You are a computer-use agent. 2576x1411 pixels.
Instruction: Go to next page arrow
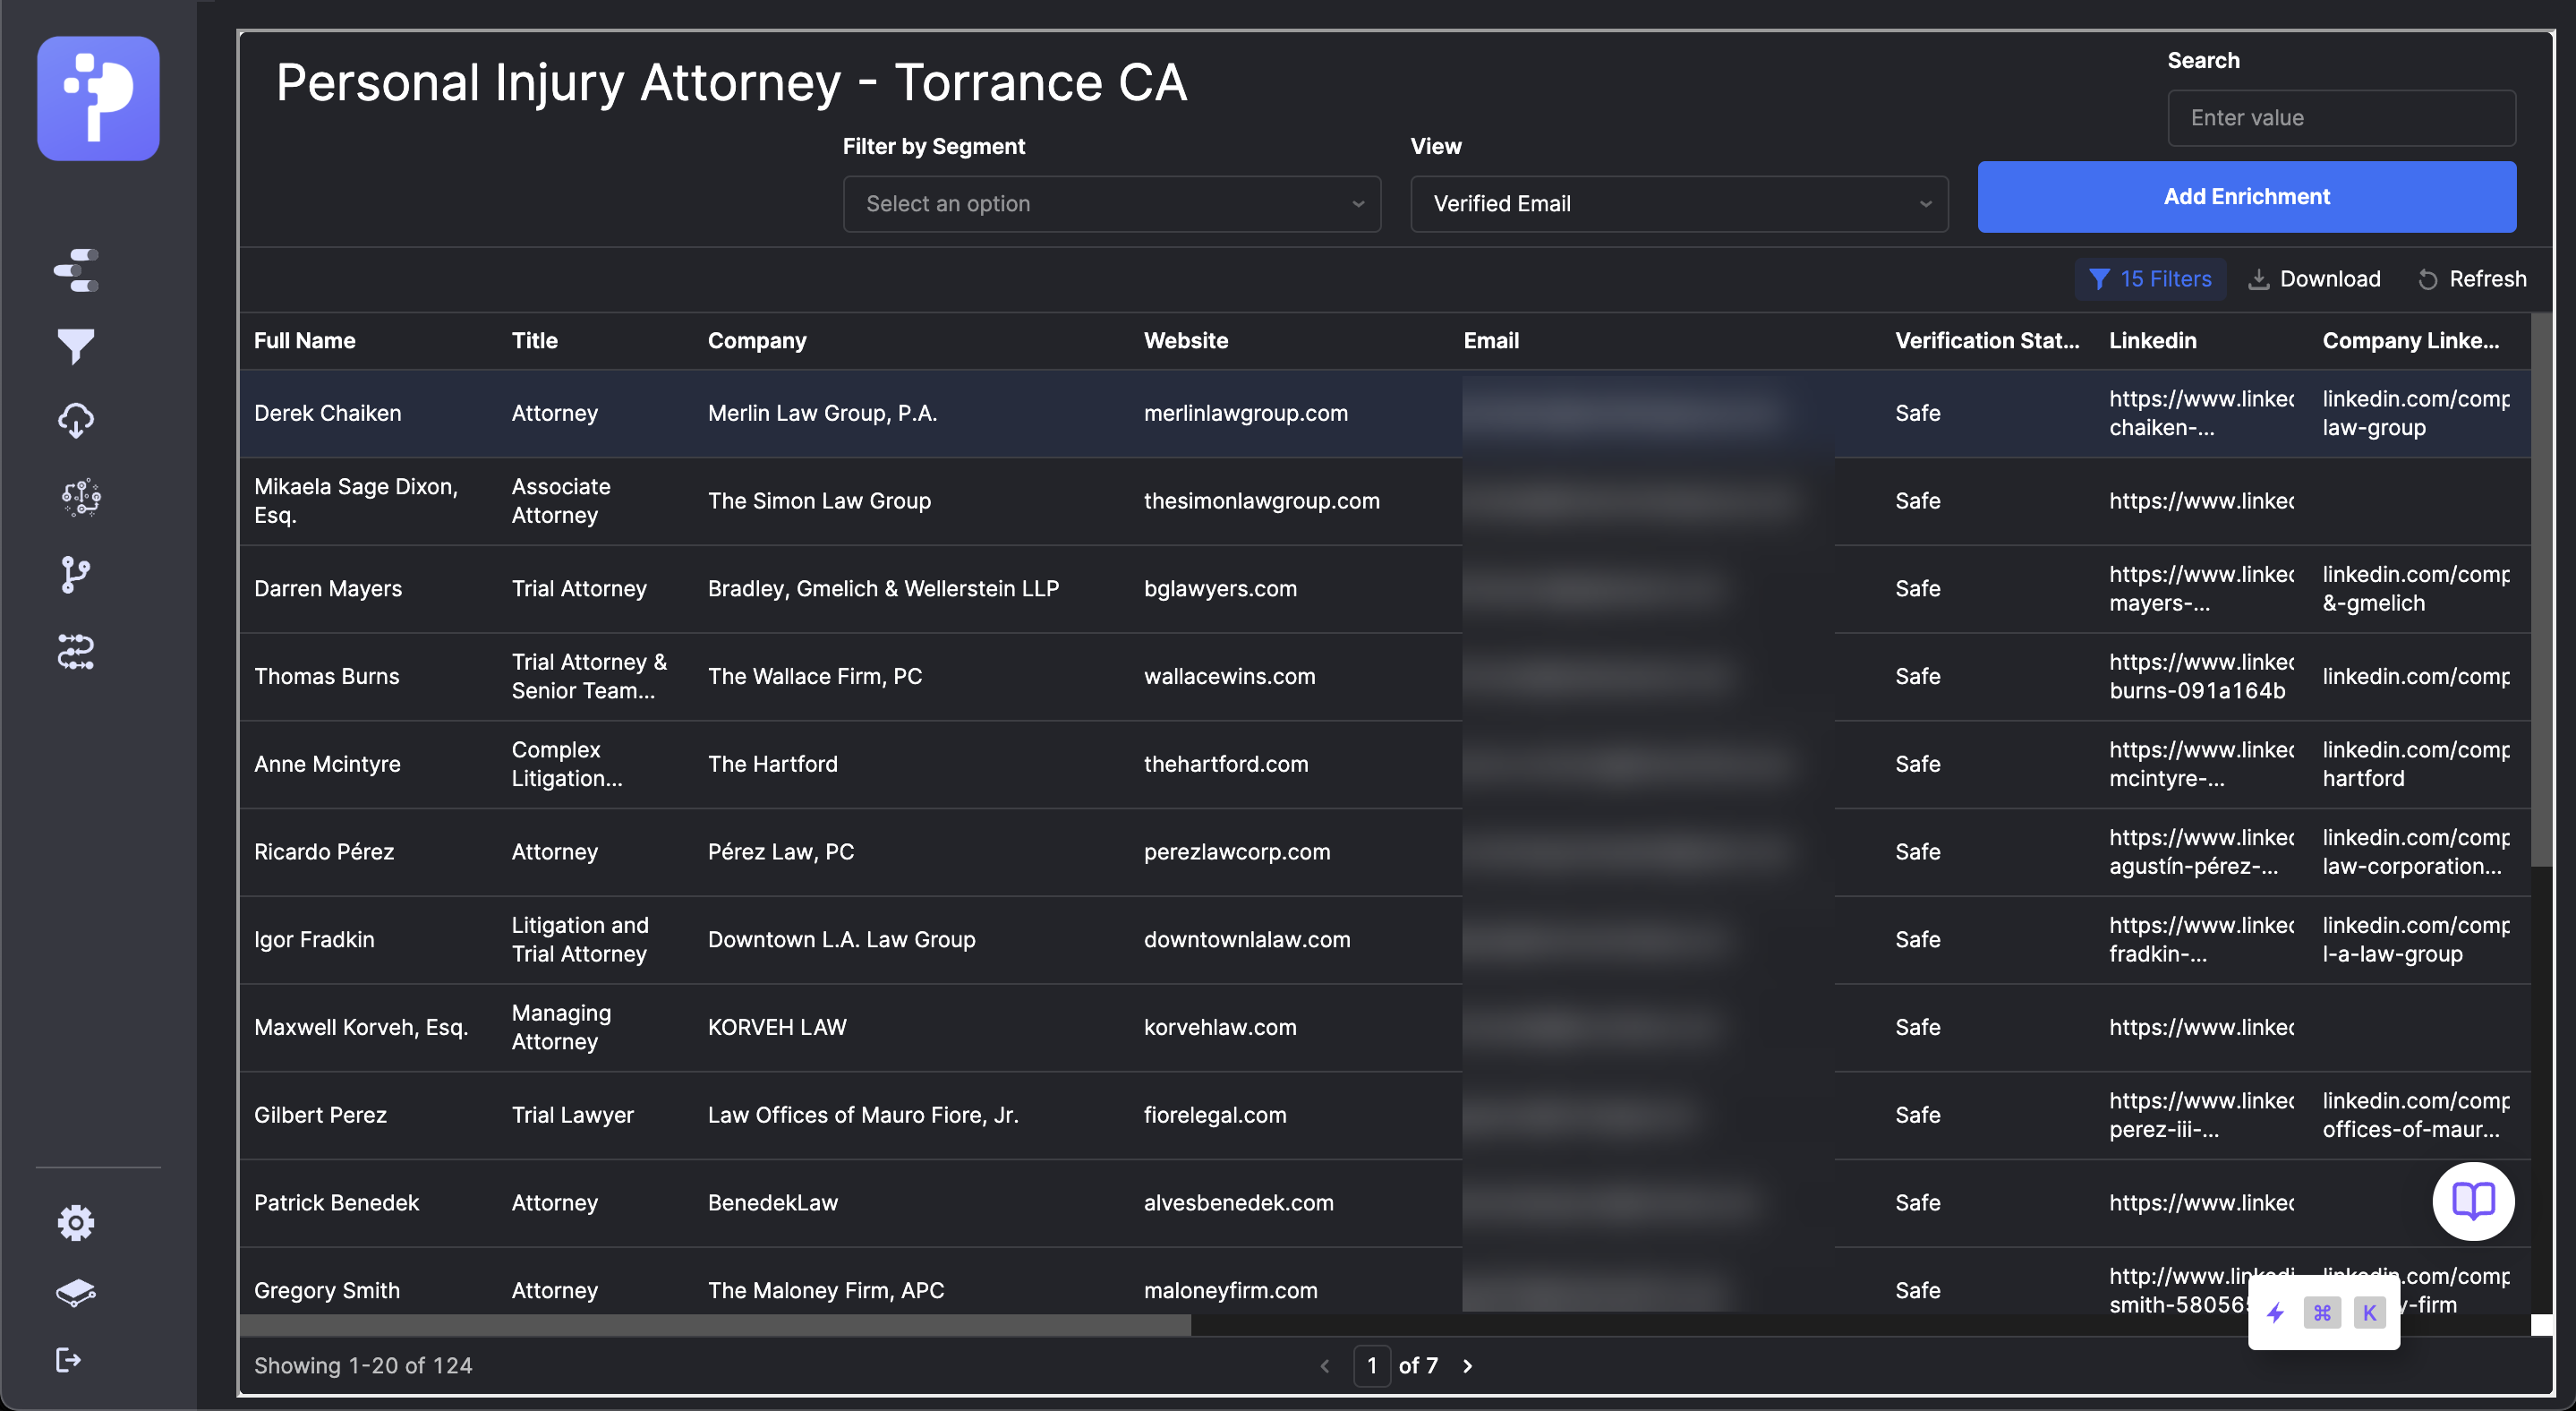click(1467, 1366)
